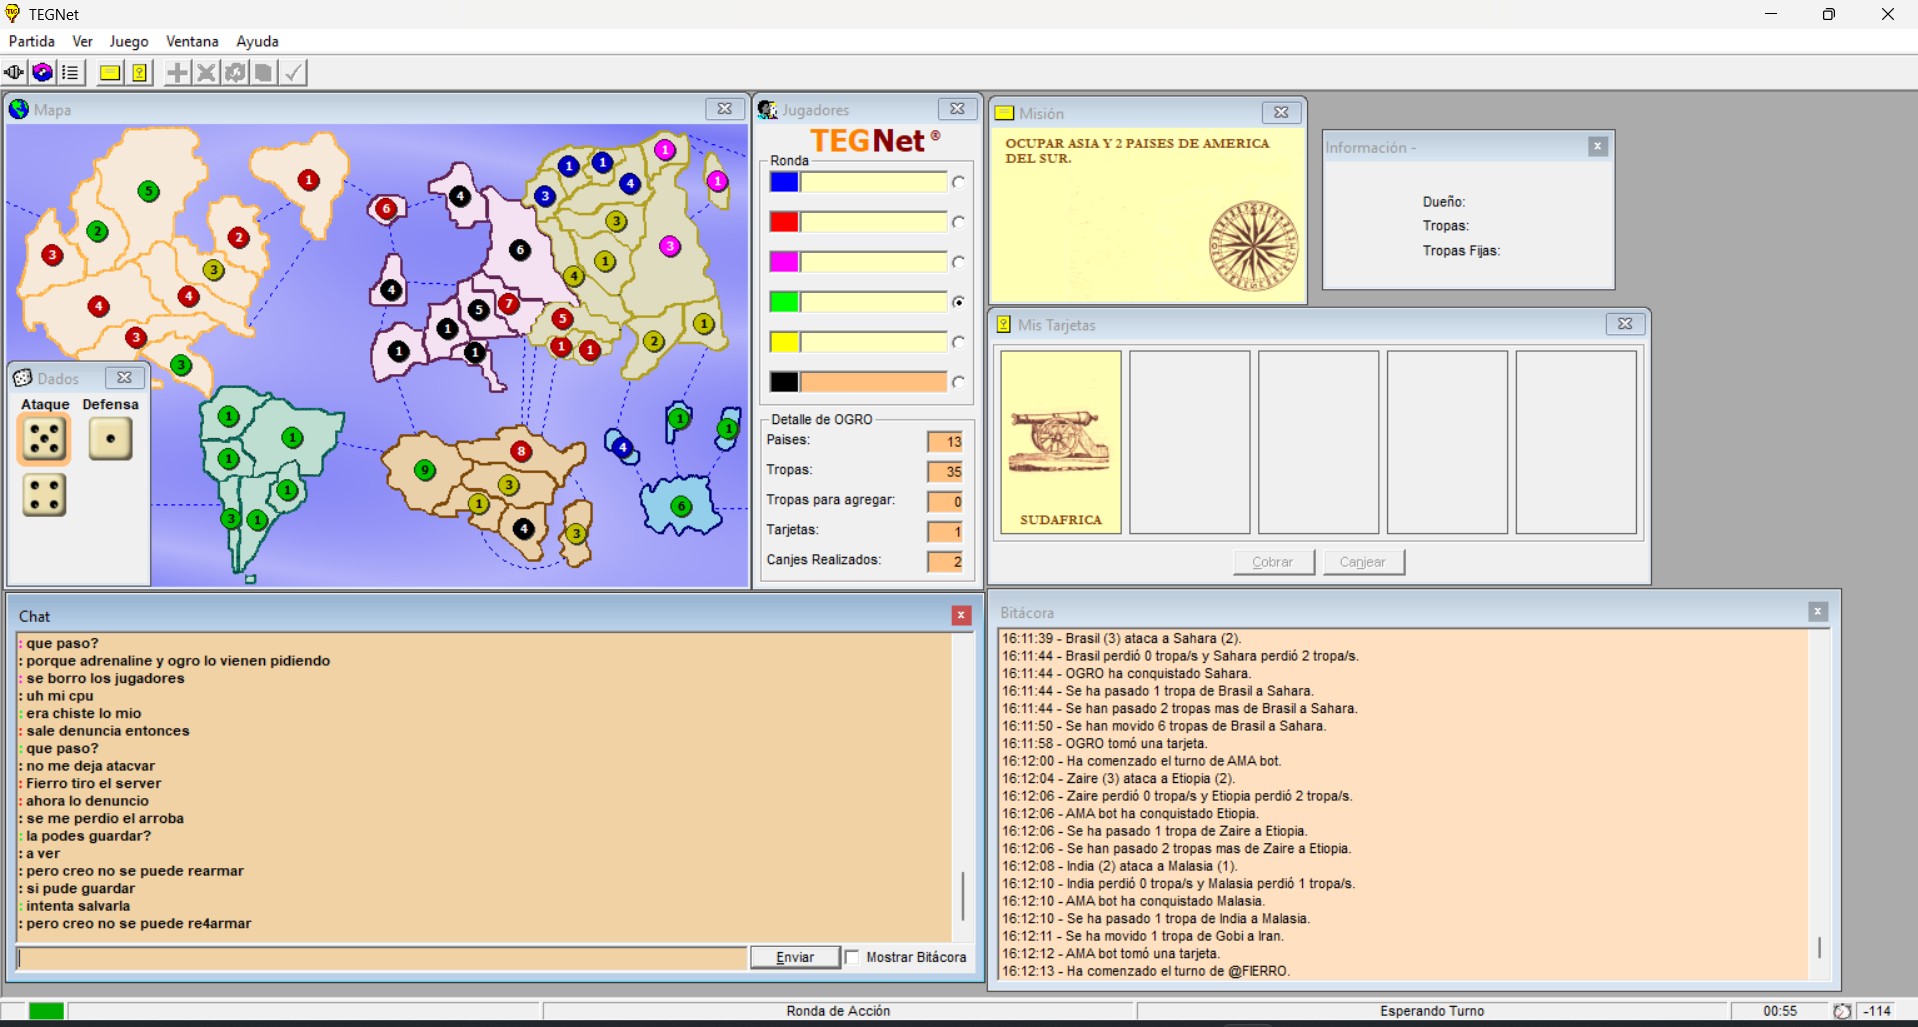Select the blue player radio button
The image size is (1918, 1027).
click(x=958, y=182)
